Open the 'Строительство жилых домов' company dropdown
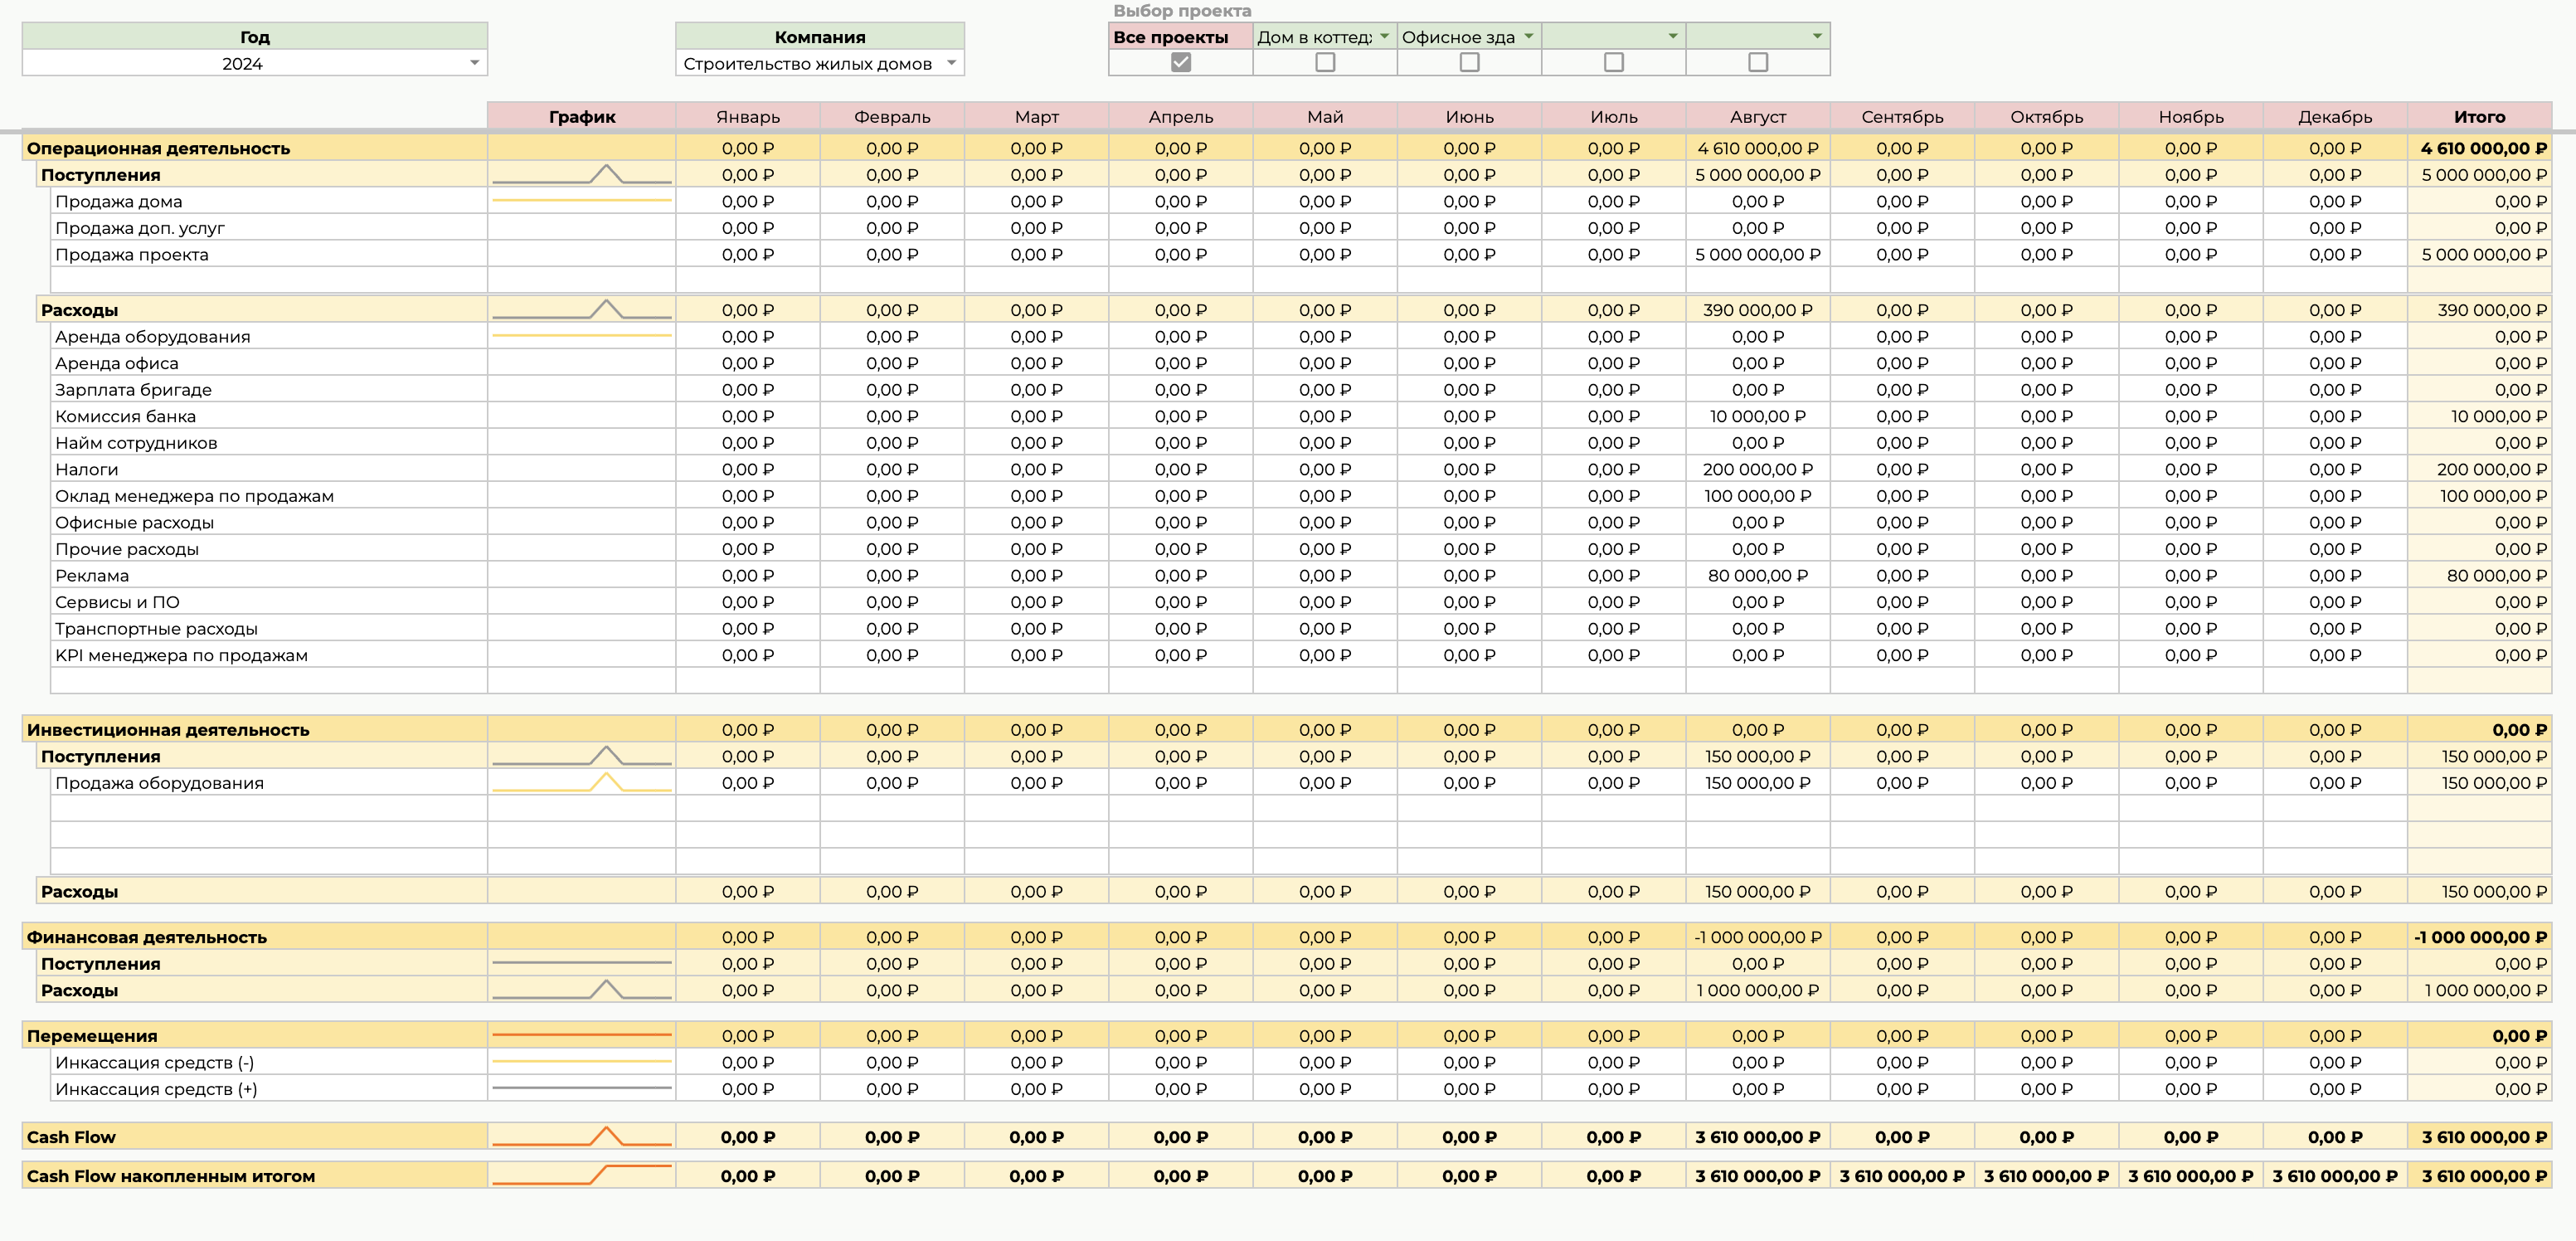Viewport: 2576px width, 1241px height. pyautogui.click(x=951, y=63)
